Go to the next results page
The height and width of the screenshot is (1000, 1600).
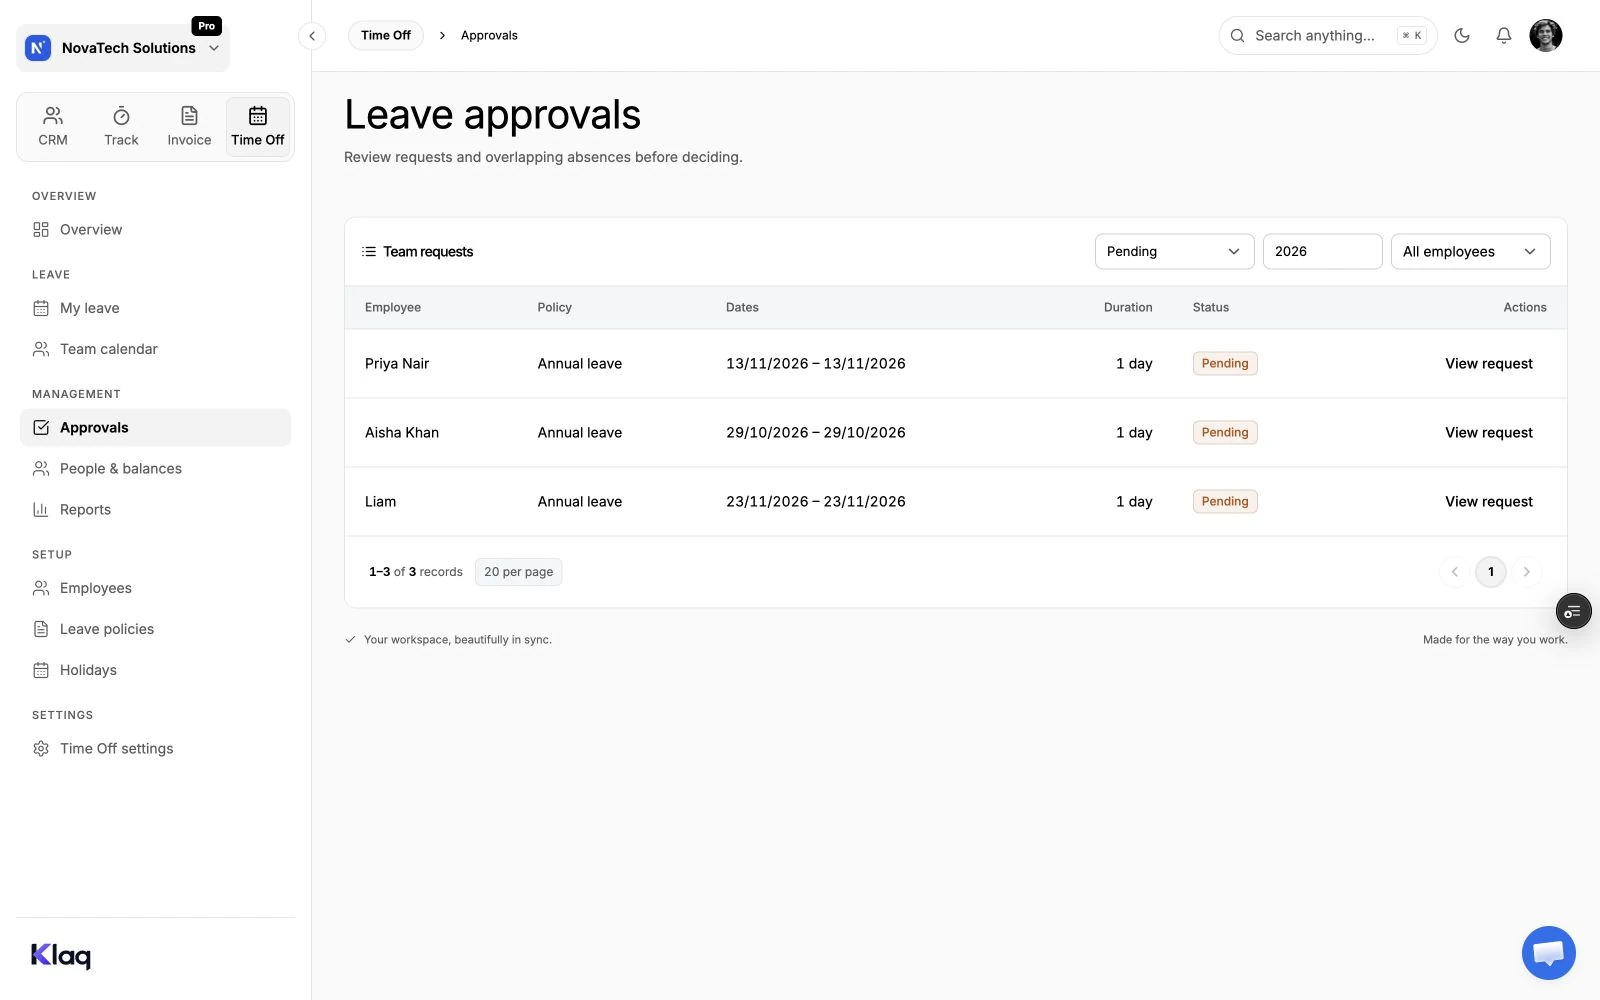[x=1526, y=572]
